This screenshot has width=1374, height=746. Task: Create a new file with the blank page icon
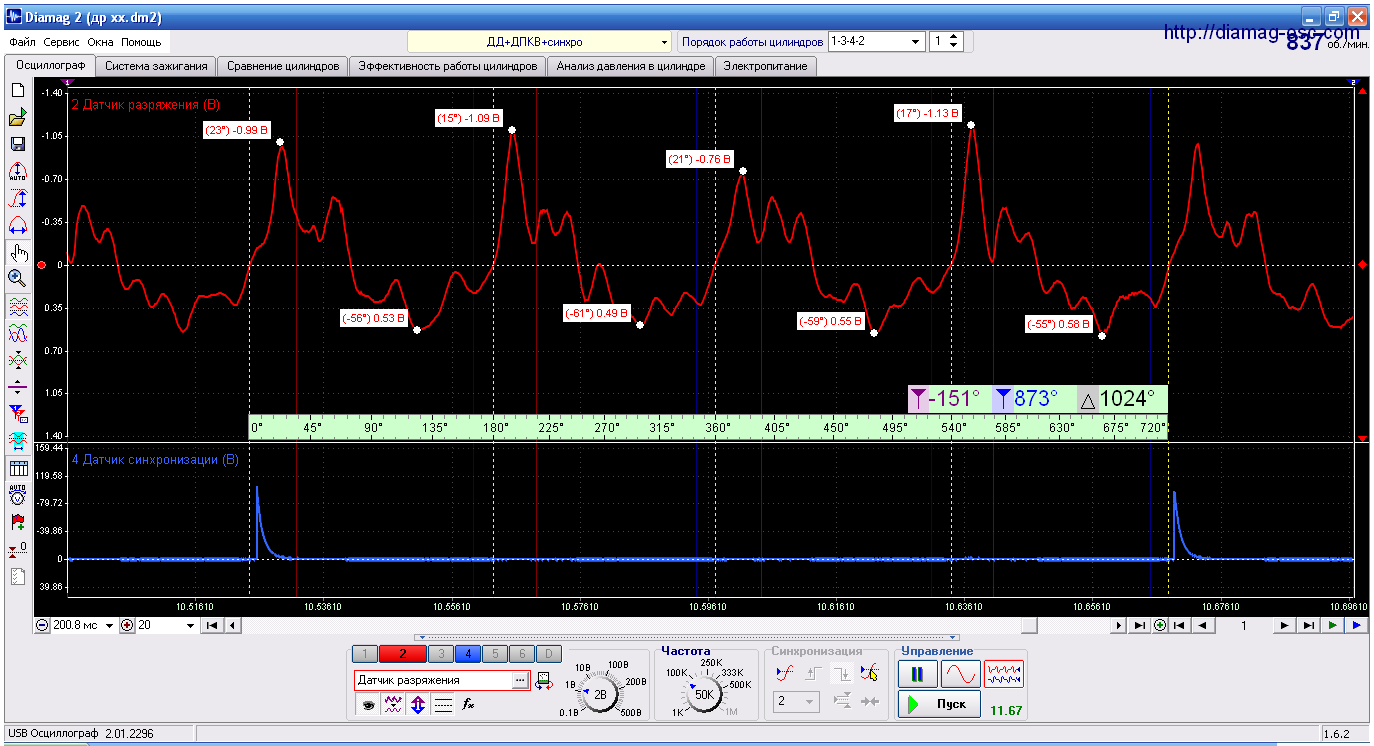[x=17, y=91]
